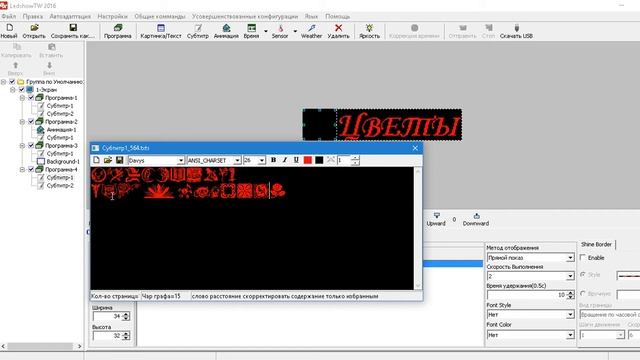Select Субтитр-2 under Програма-1
This screenshot has width=640, height=360.
coord(60,113)
